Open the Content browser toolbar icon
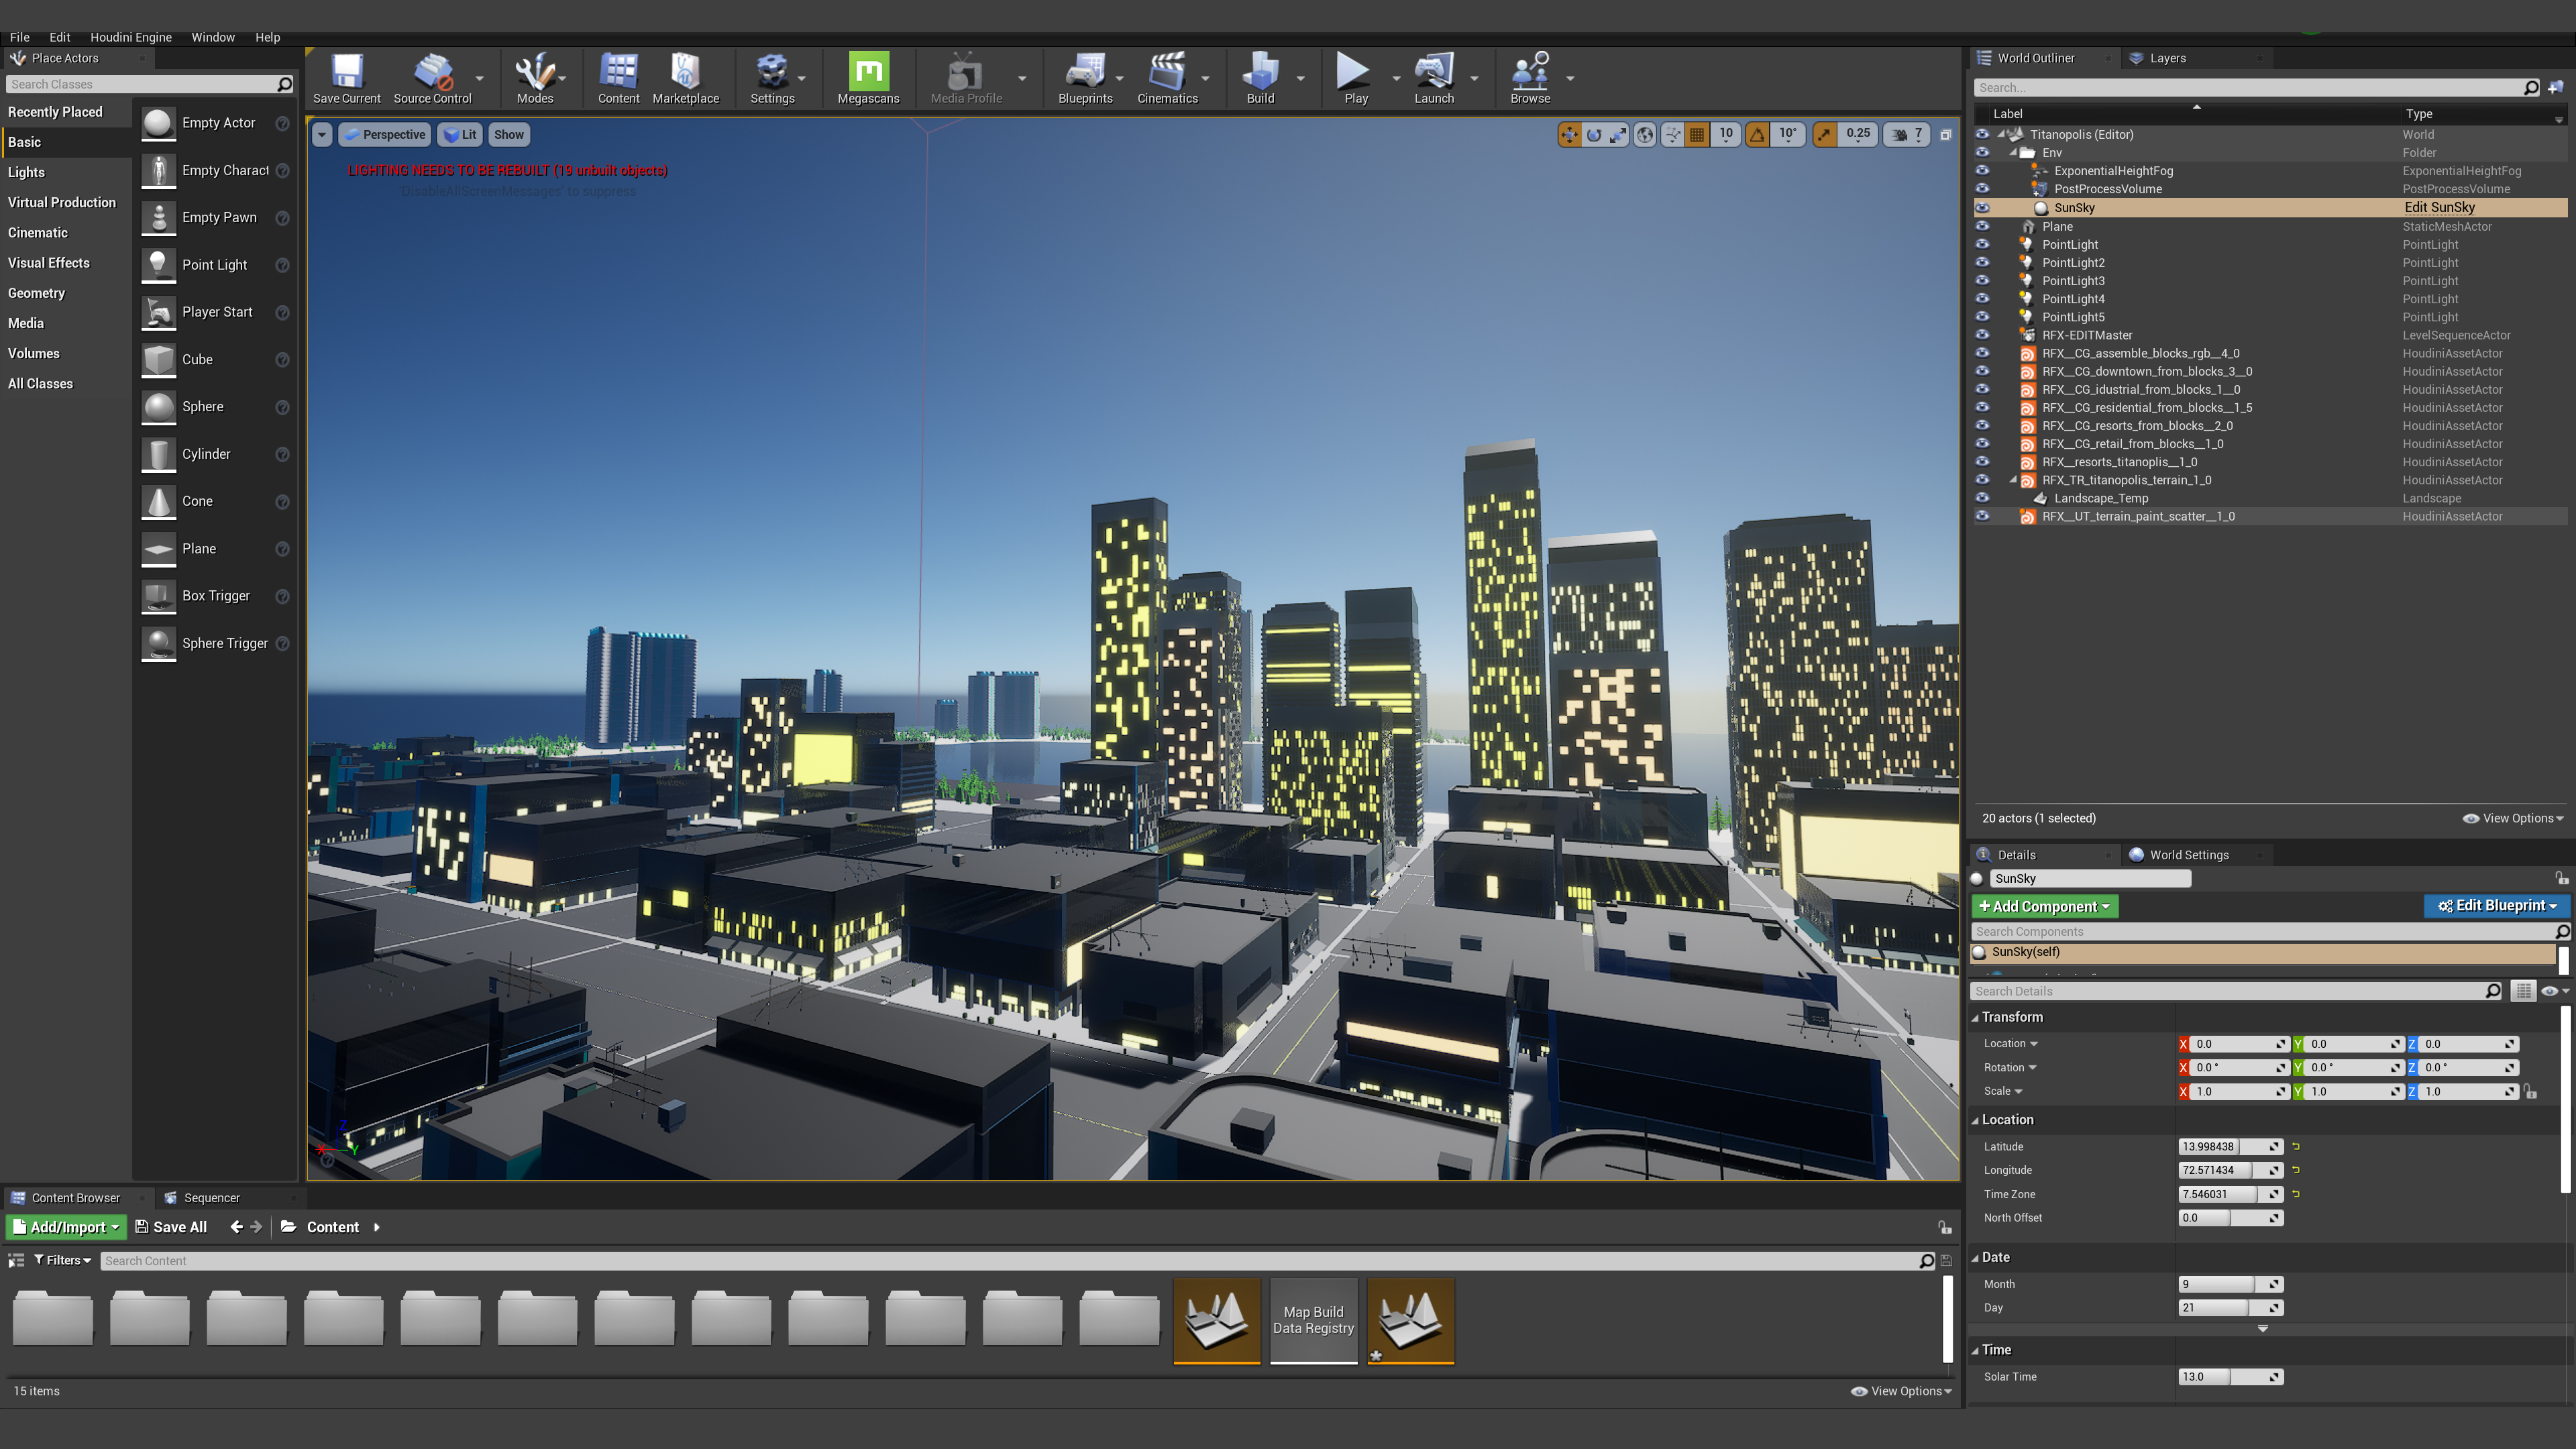 point(618,78)
